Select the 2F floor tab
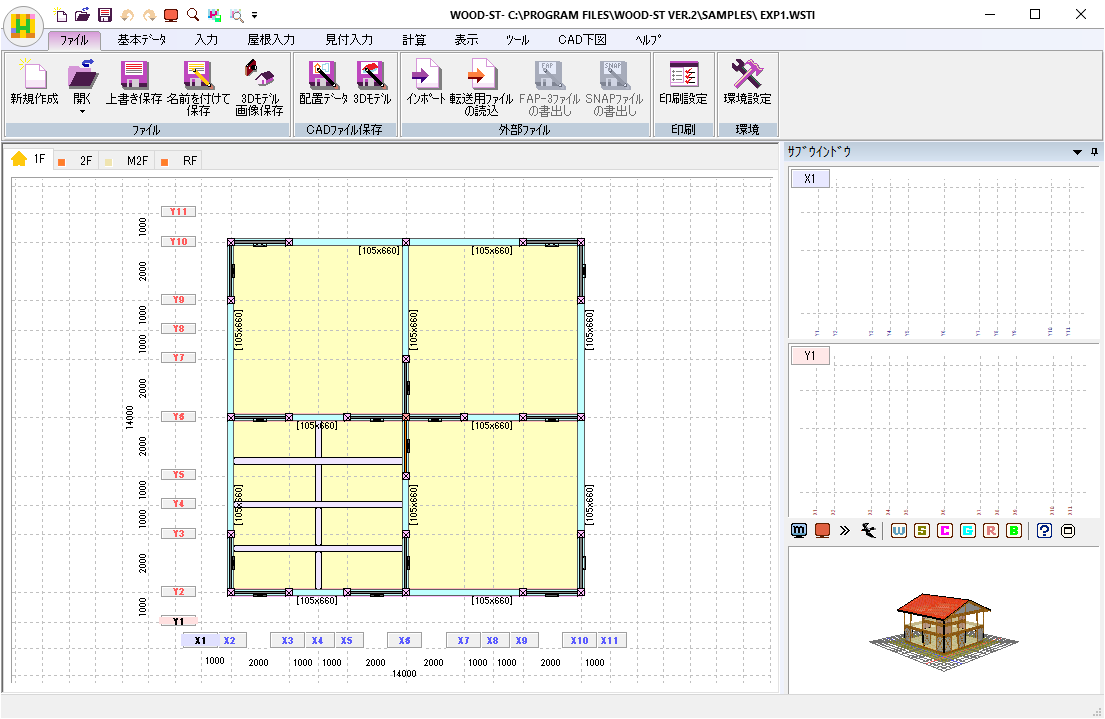Image resolution: width=1105 pixels, height=719 pixels. coord(78,160)
